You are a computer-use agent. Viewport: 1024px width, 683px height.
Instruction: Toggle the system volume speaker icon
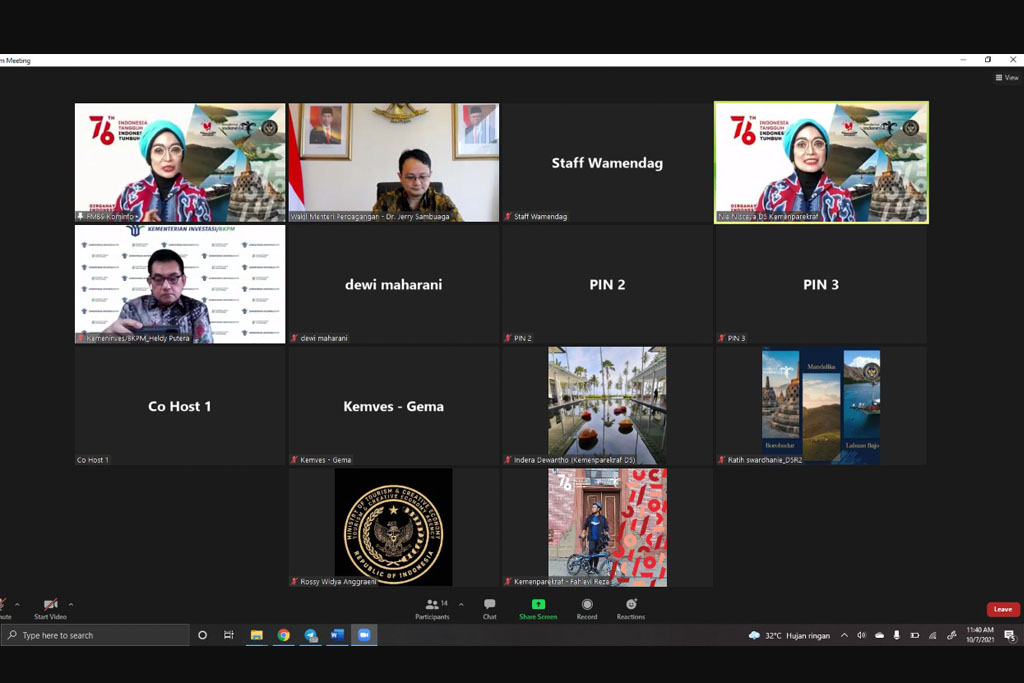861,636
